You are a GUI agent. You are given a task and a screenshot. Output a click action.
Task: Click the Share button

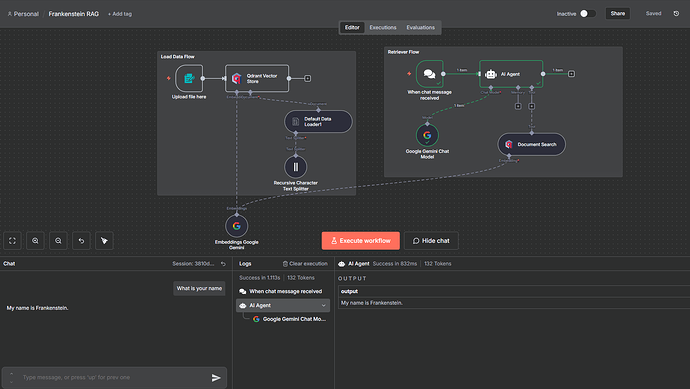pyautogui.click(x=618, y=14)
